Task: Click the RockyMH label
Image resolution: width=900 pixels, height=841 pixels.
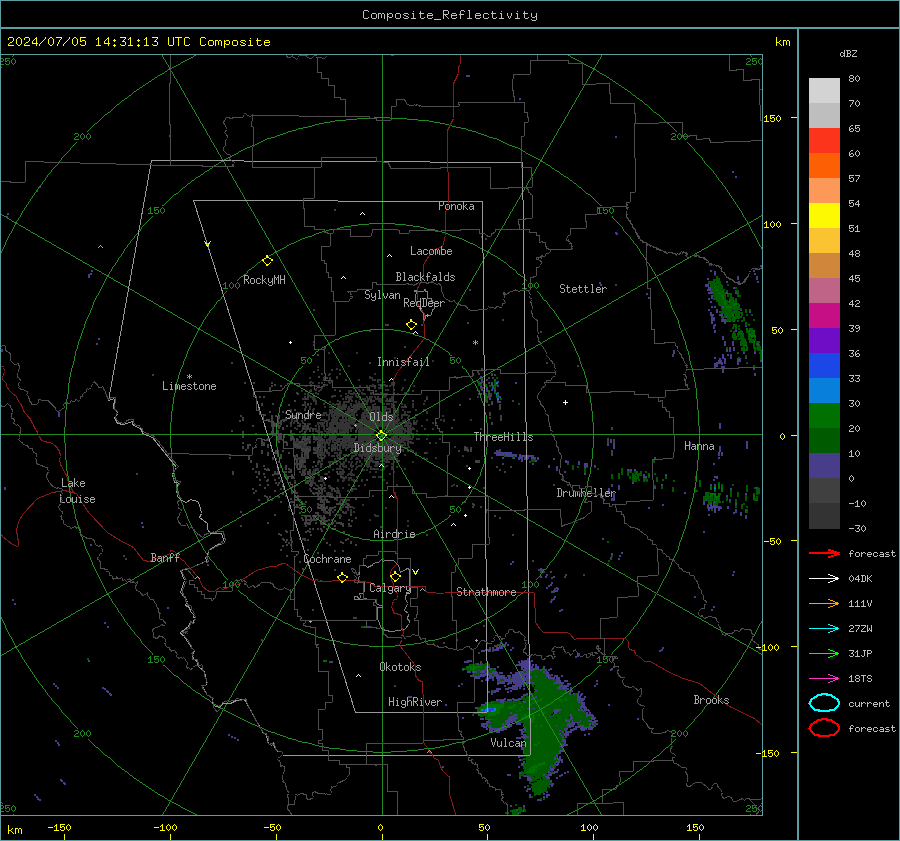Action: pos(264,280)
